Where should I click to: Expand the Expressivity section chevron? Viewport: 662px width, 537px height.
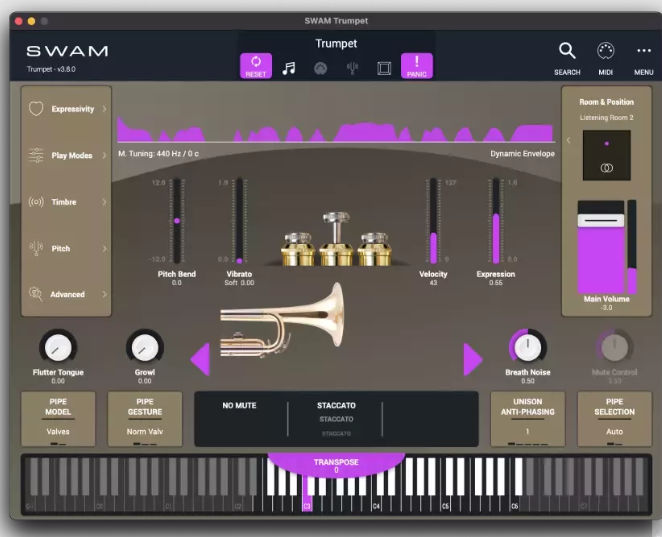click(104, 109)
